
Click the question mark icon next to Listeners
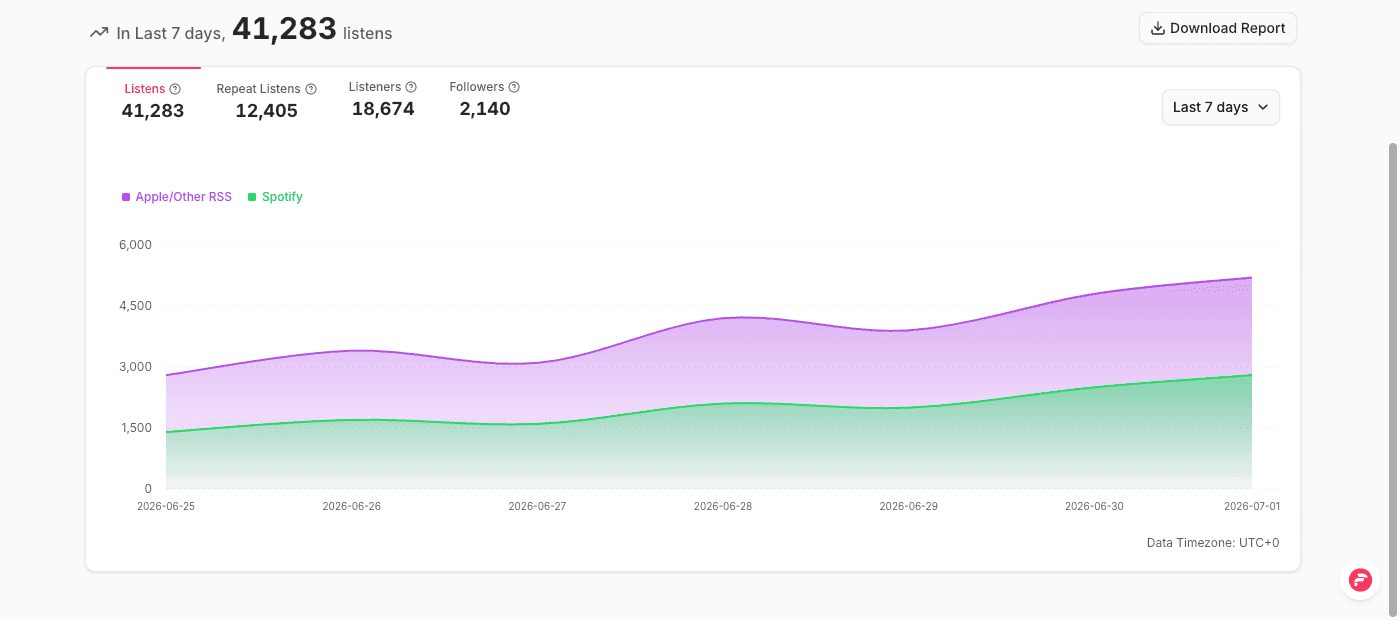coord(411,87)
